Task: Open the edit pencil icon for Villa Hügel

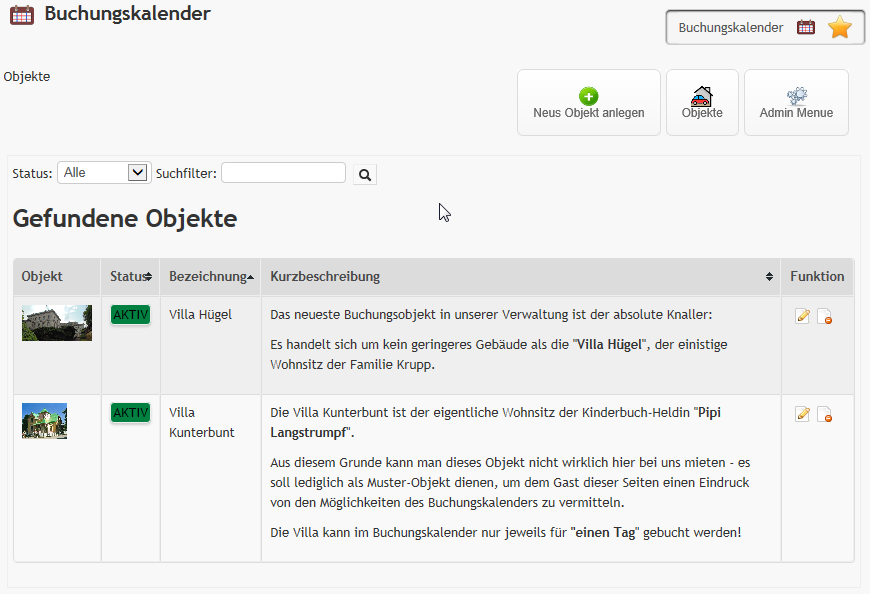Action: pos(802,315)
